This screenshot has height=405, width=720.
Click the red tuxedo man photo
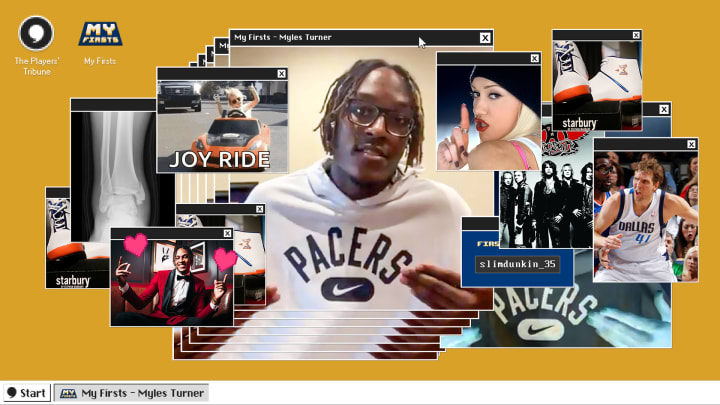172,282
